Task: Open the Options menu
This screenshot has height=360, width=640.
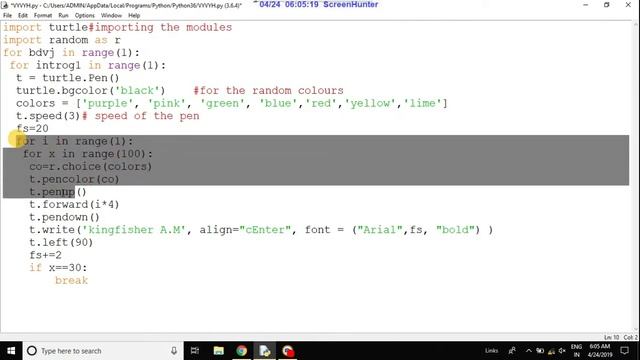Action: coord(84,16)
